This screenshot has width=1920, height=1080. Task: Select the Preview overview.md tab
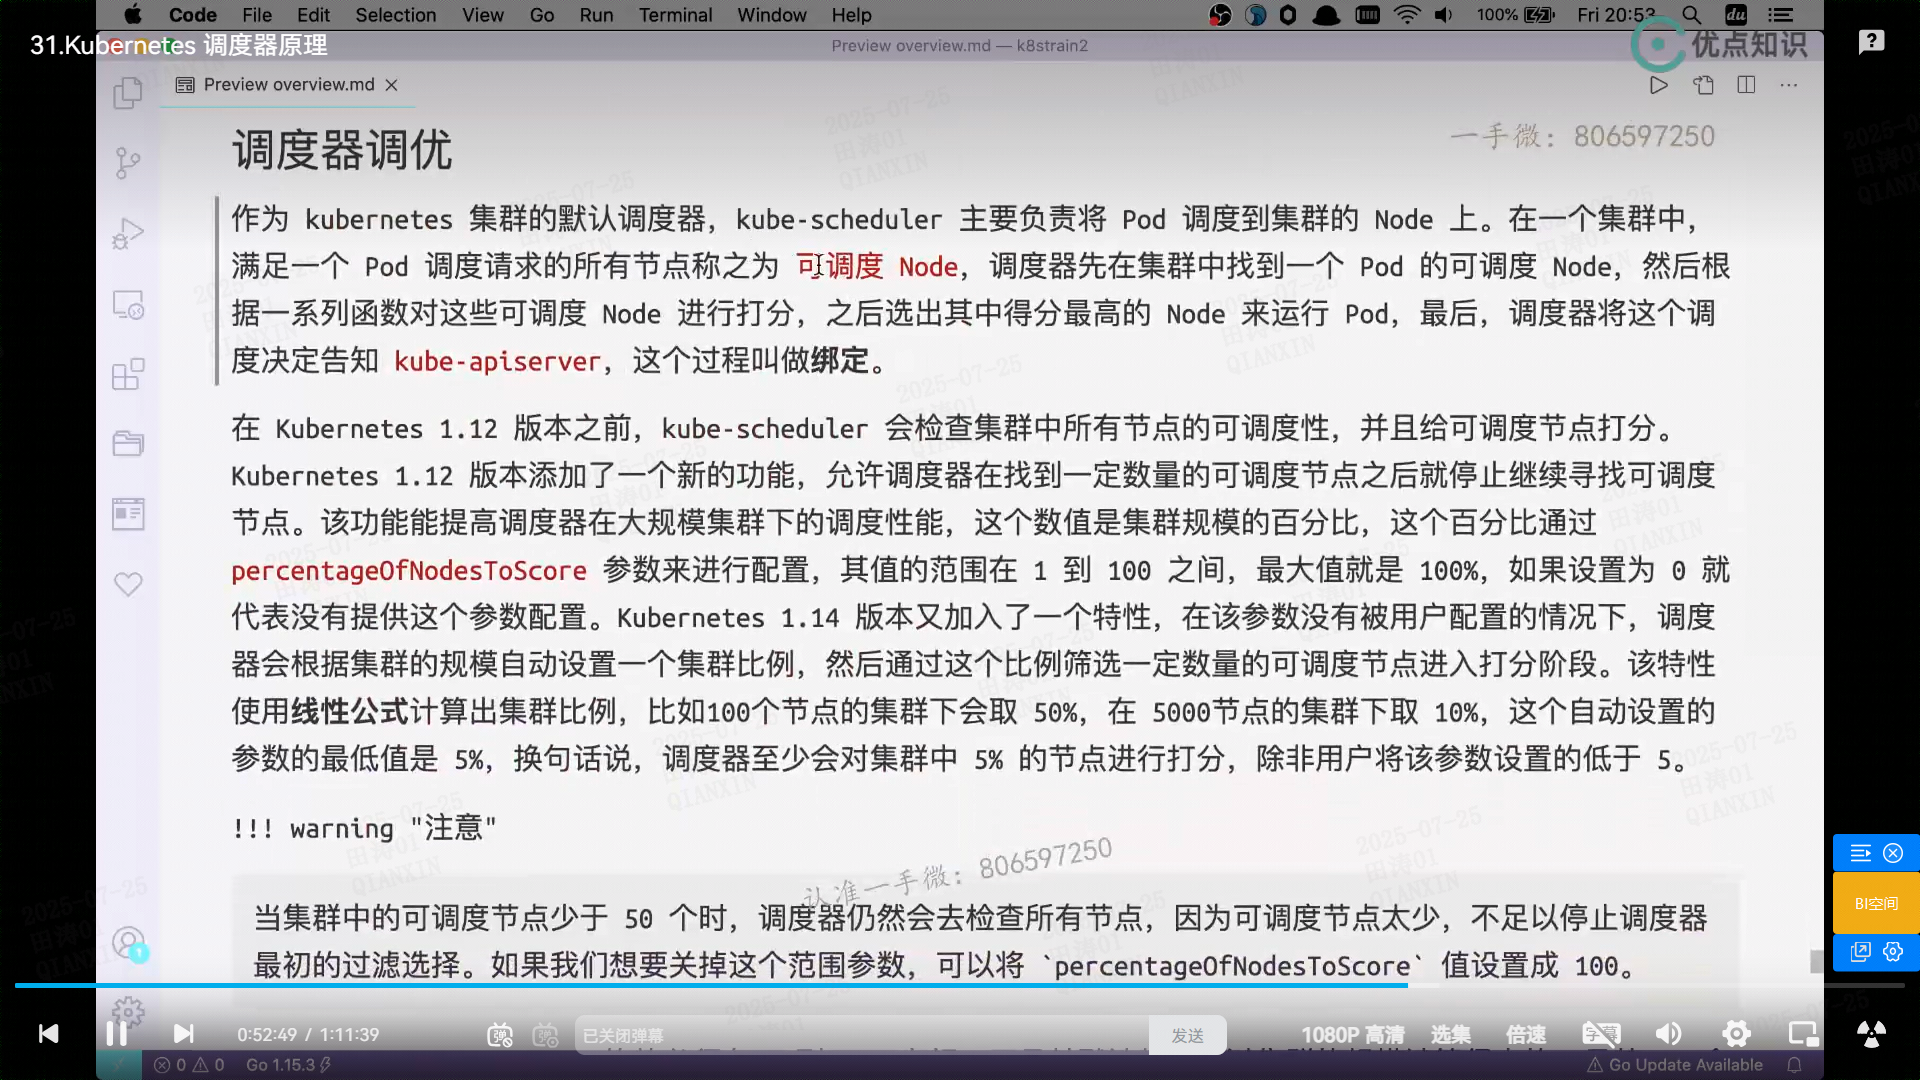pos(288,85)
